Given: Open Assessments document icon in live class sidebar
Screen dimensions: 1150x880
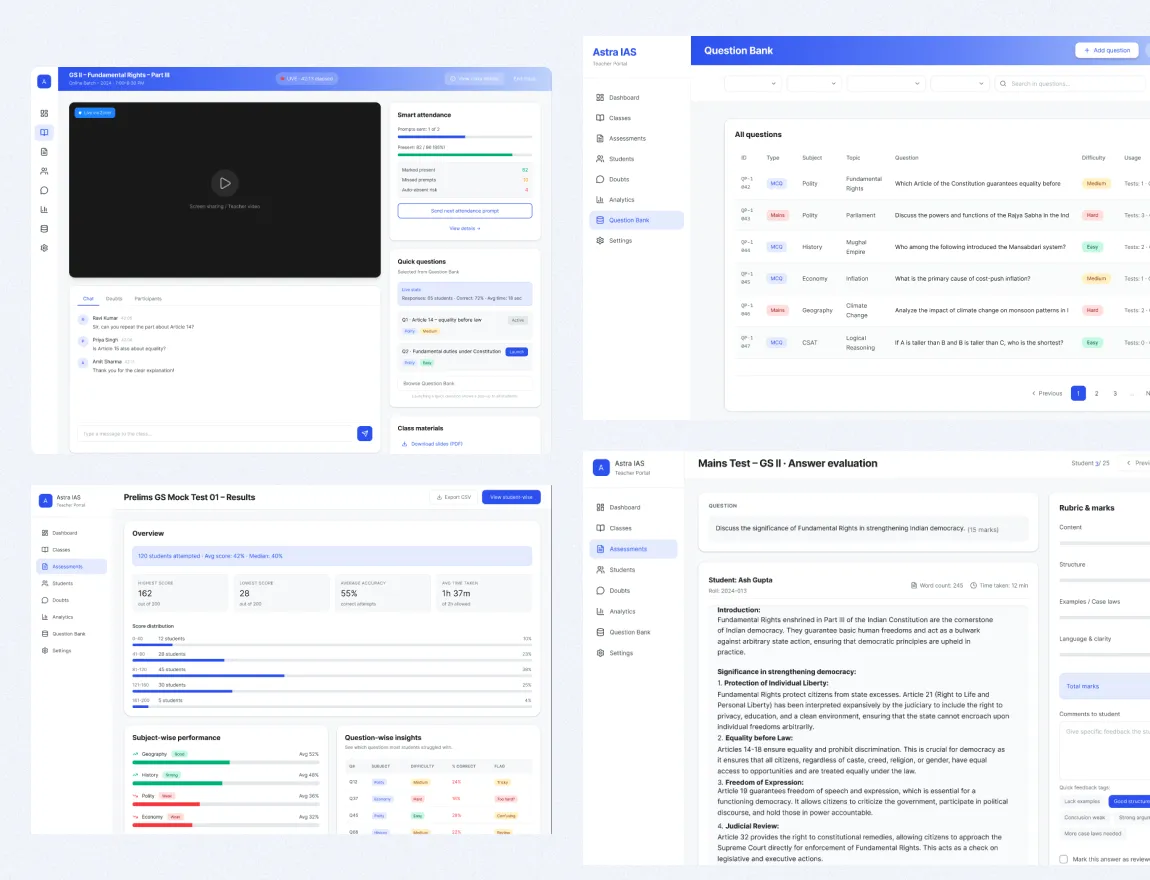Looking at the screenshot, I should [x=44, y=152].
